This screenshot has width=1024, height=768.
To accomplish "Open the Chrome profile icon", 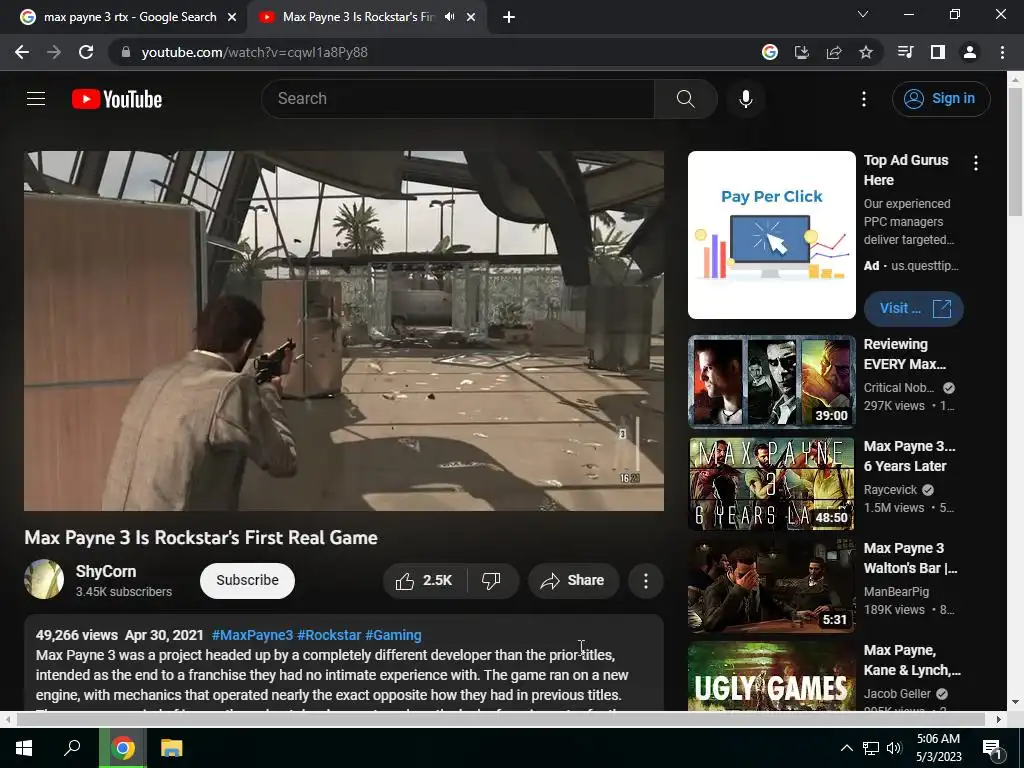I will click(x=970, y=52).
